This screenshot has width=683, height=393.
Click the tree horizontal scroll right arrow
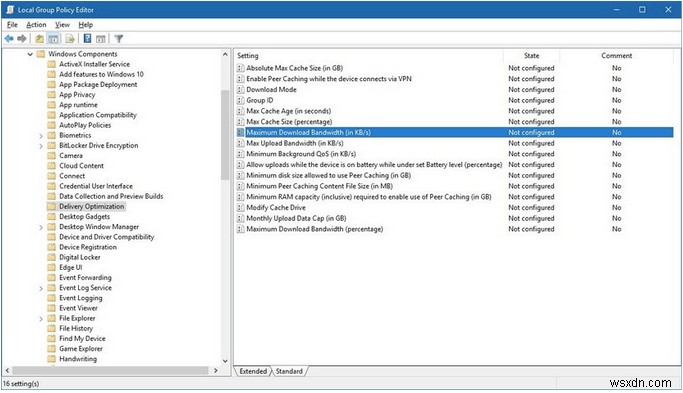tap(216, 370)
